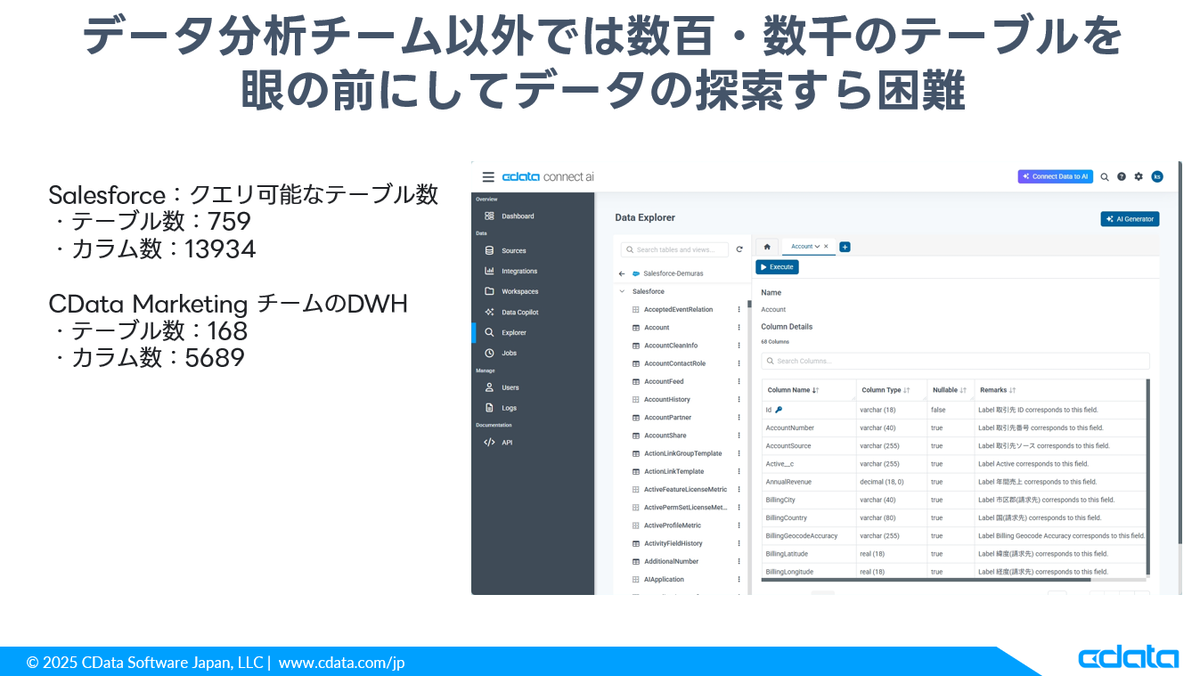
Task: Select the ActionLinkGroupTemplate table
Action: point(682,454)
